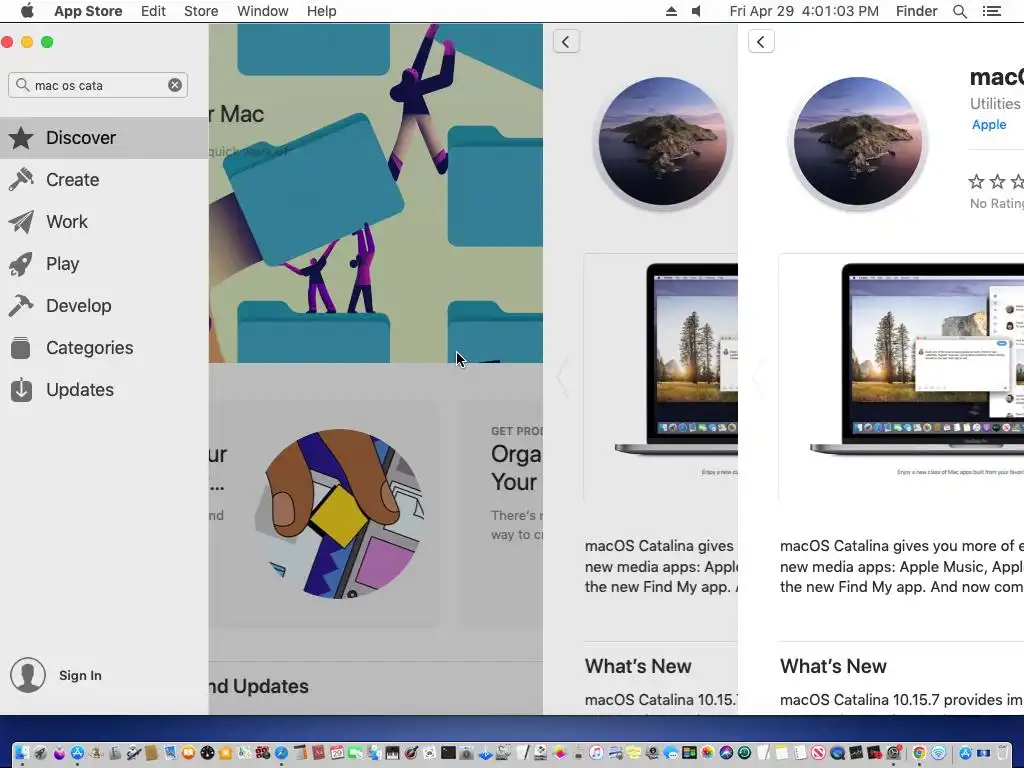
Task: Click the first rating star
Action: 976,181
